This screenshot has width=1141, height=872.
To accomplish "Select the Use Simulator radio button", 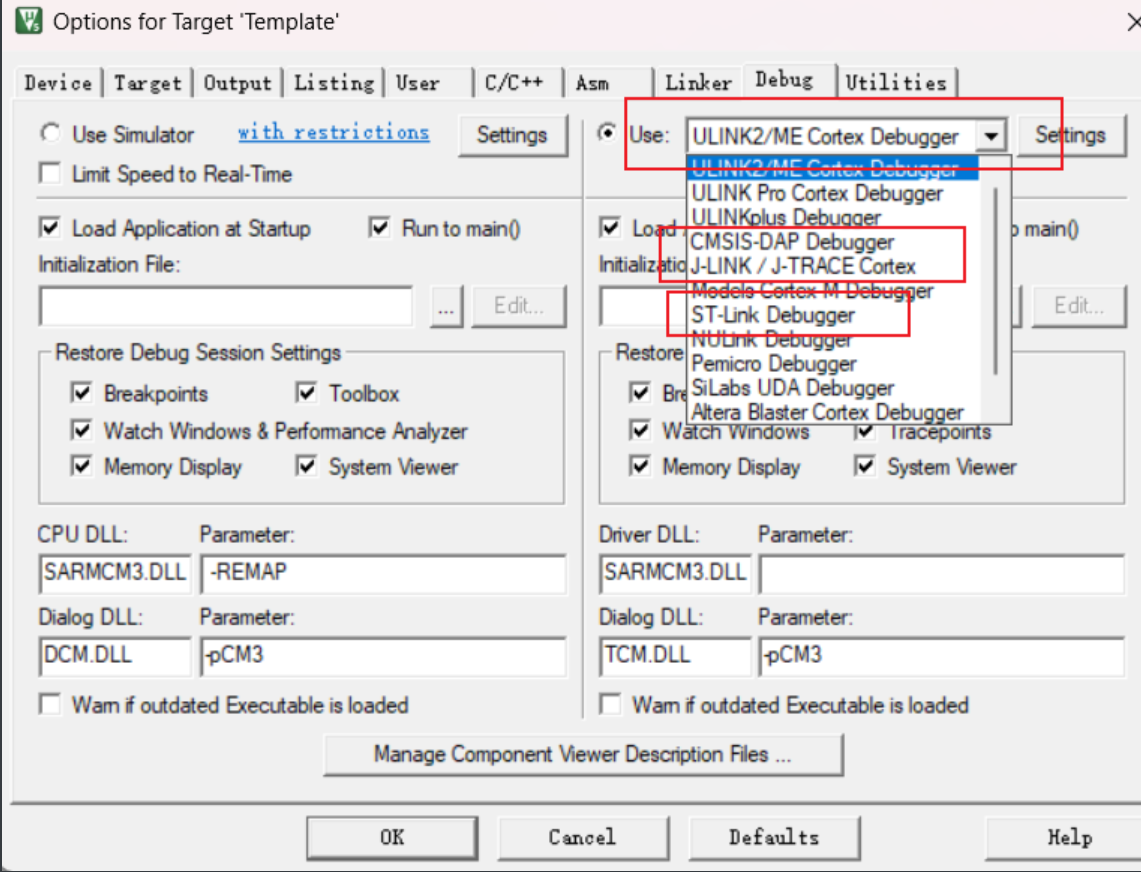I will click(50, 133).
